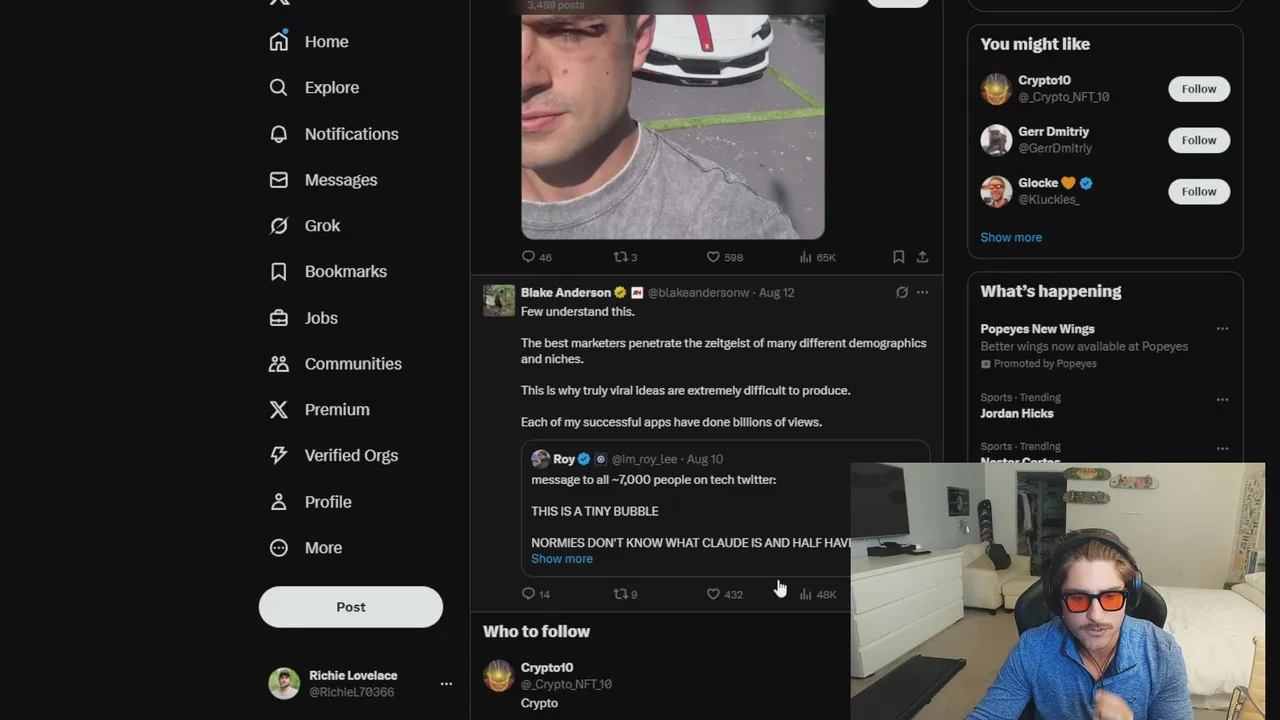Expand Roy's quoted tweet with Show more
The image size is (1280, 720).
[x=562, y=559]
